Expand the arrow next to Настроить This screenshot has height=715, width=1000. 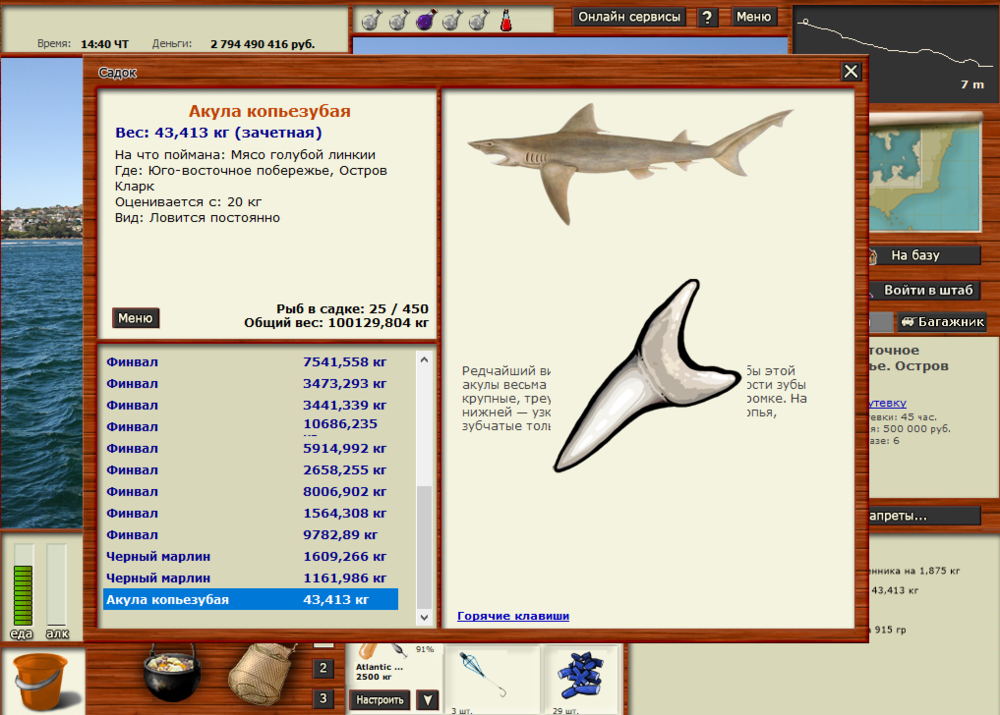pos(427,700)
